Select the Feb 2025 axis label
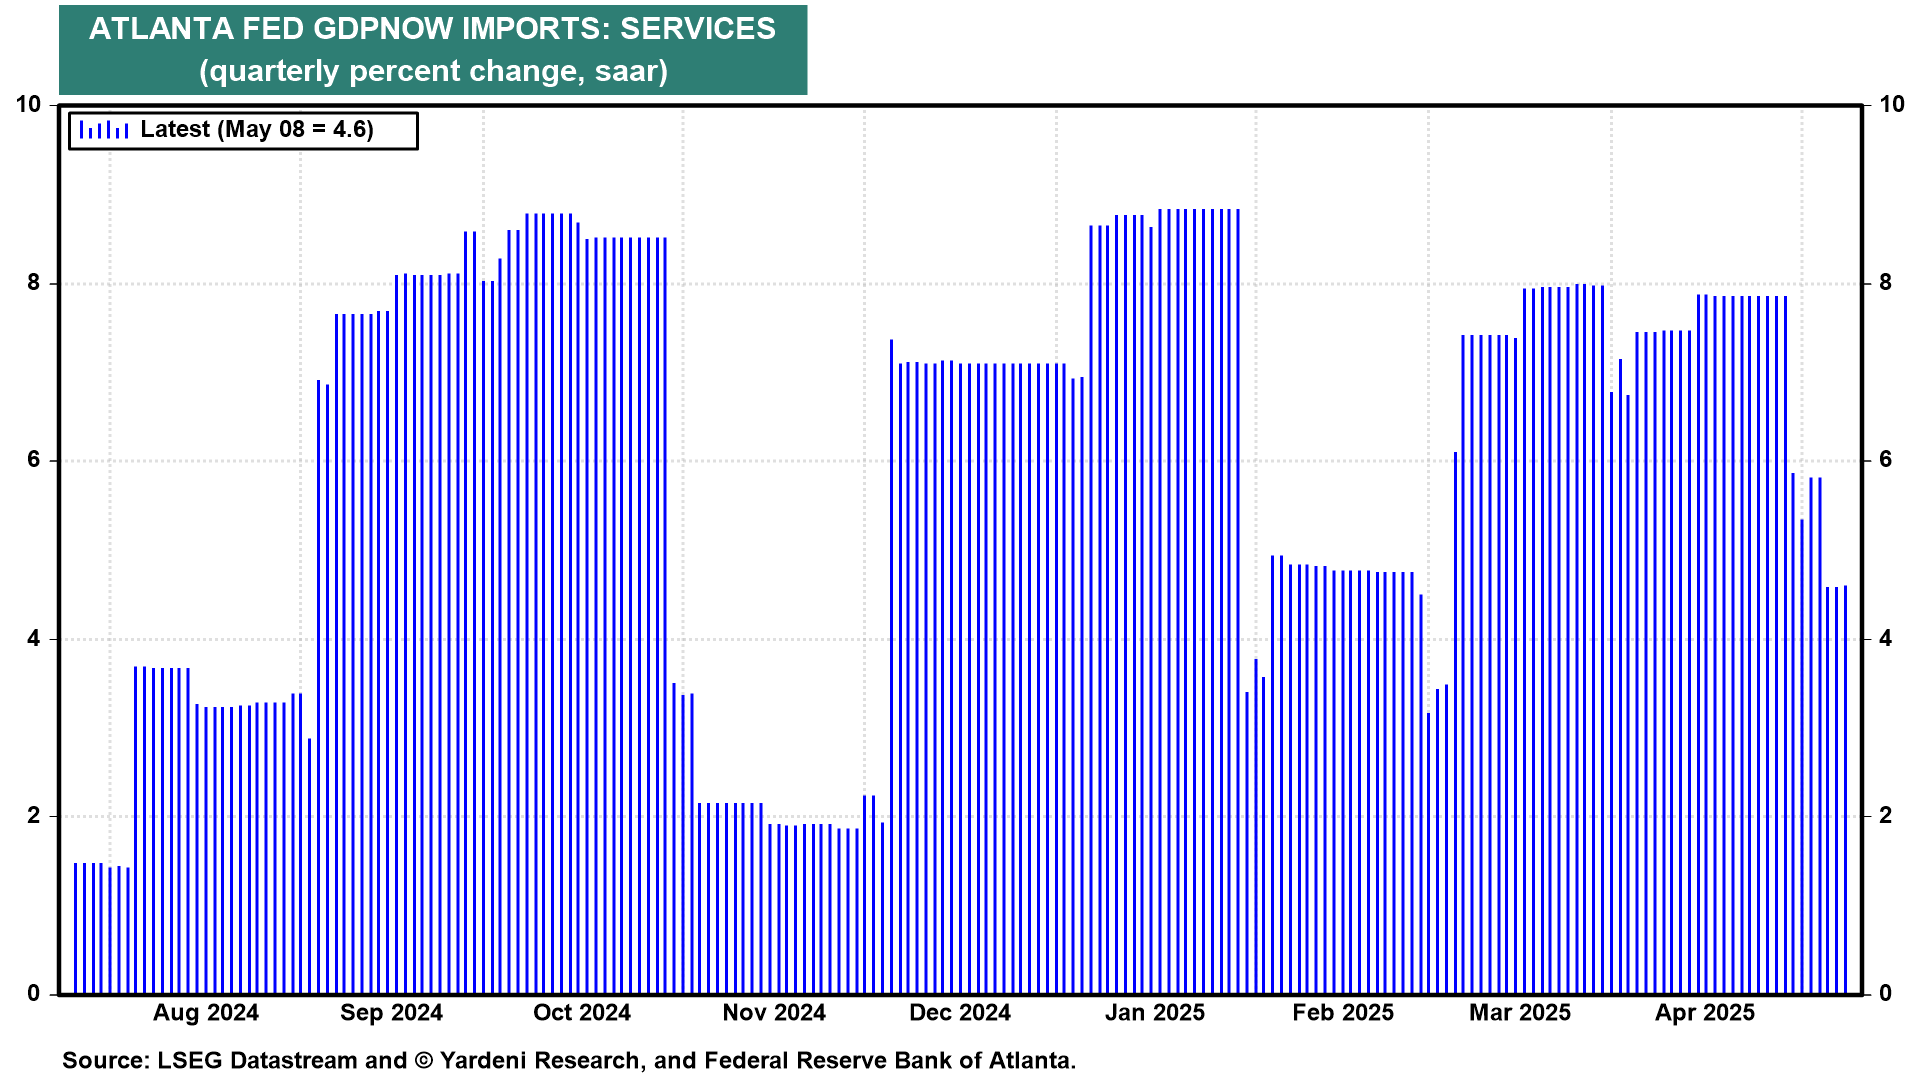This screenshot has height=1080, width=1920. (1343, 1012)
